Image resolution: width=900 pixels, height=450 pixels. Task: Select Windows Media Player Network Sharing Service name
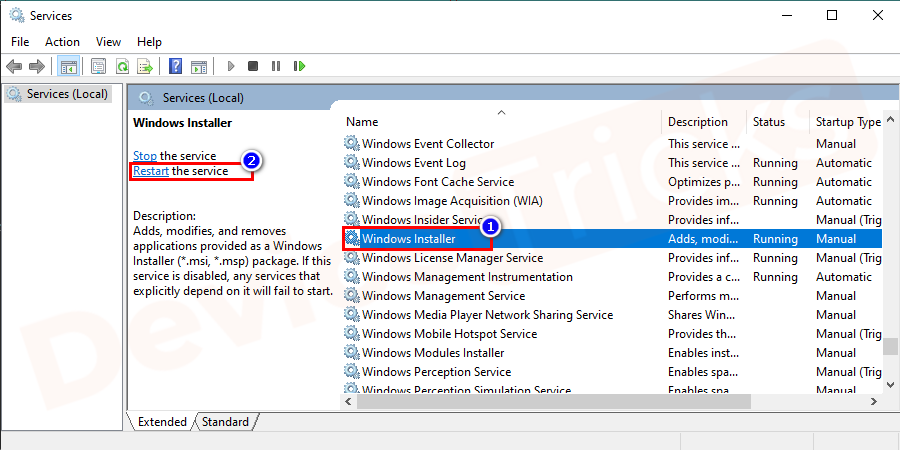487,315
